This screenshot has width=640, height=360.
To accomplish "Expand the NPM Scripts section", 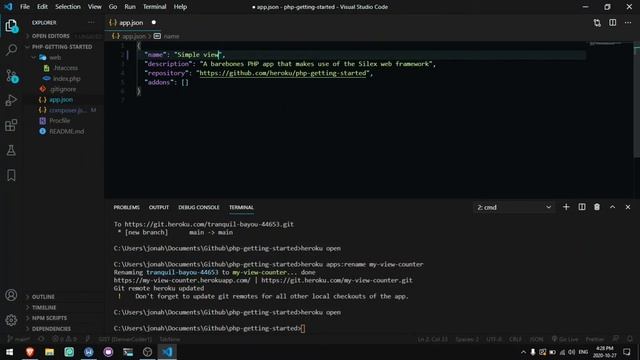I will pos(49,318).
